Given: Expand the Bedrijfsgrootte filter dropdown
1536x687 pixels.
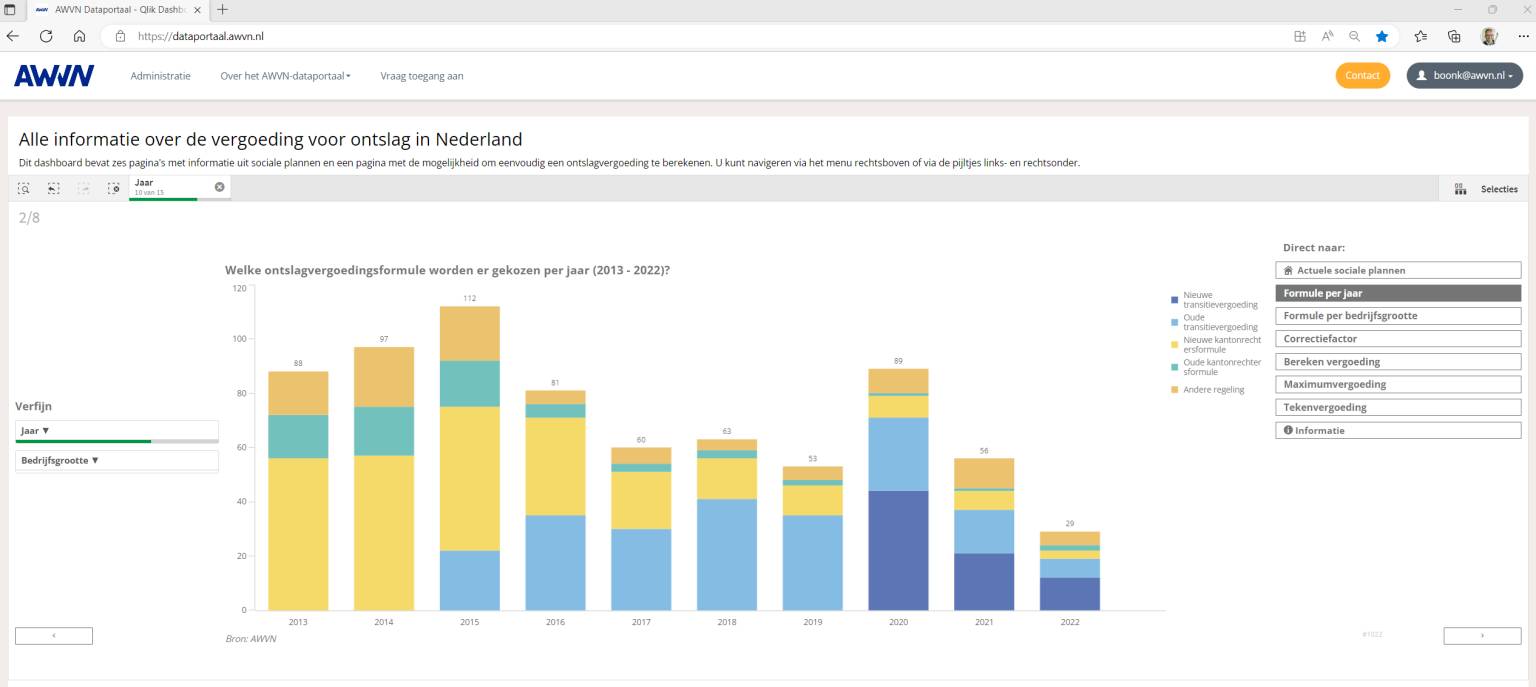Looking at the screenshot, I should click(116, 461).
